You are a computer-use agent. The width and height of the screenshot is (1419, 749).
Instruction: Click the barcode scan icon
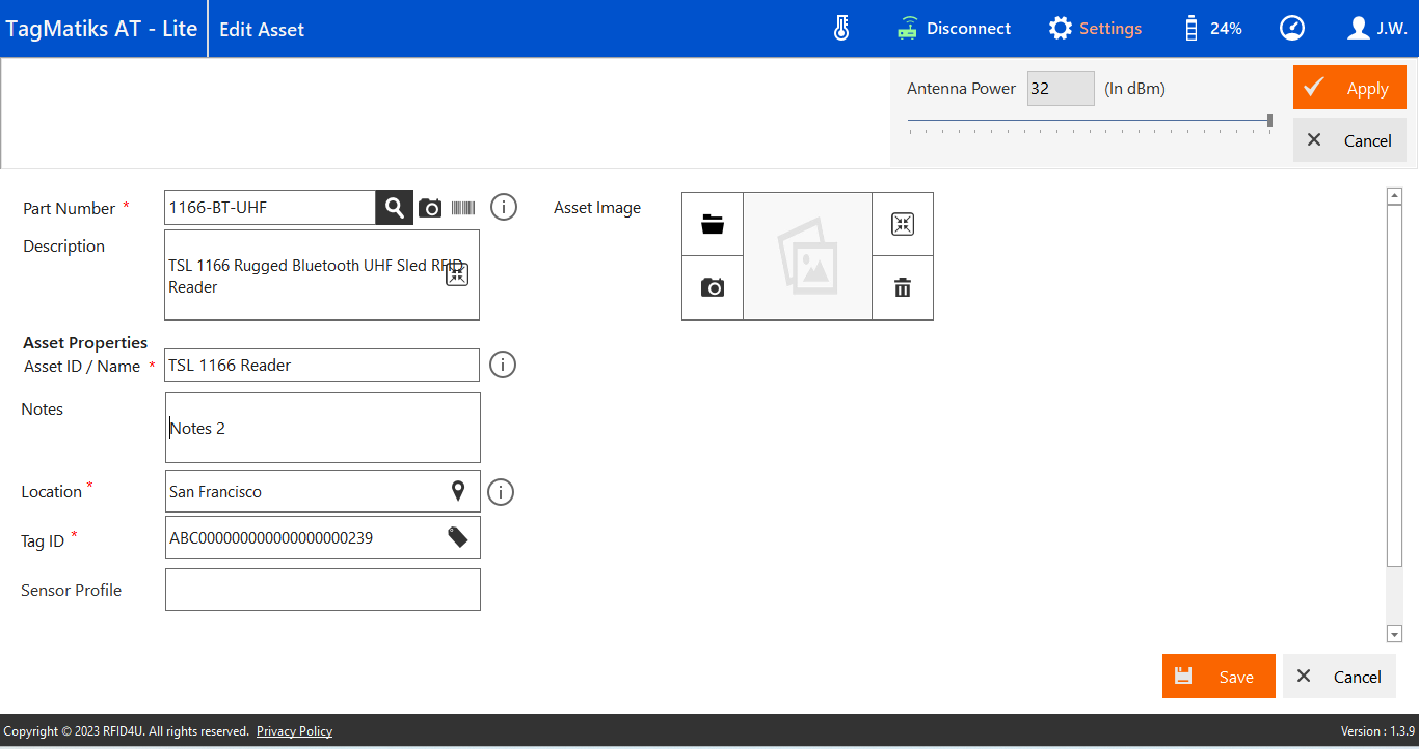463,208
